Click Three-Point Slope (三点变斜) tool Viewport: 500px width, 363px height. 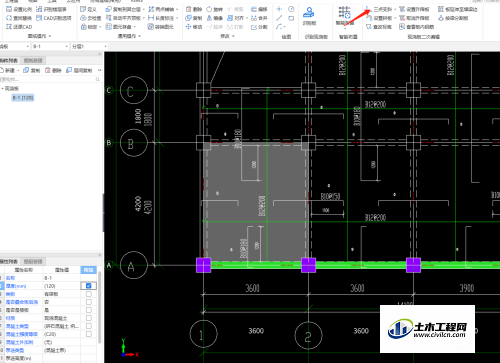379,9
